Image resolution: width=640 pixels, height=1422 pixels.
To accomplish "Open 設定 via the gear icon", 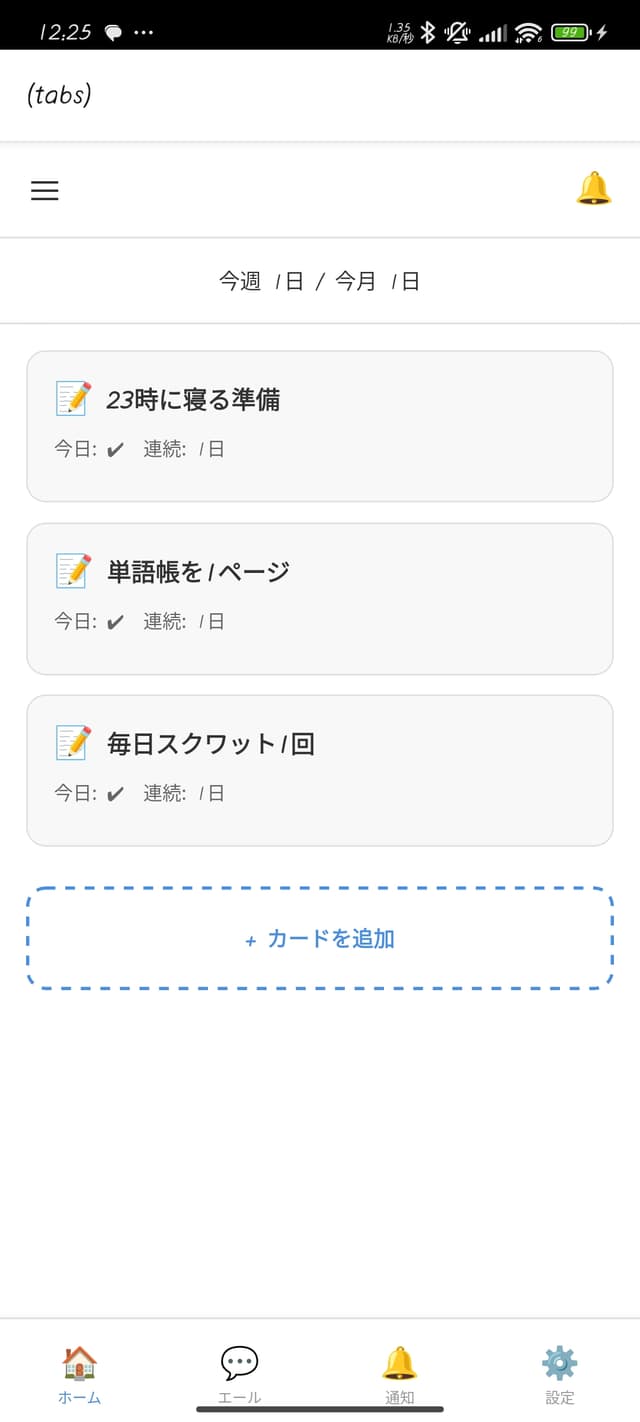I will point(559,1362).
